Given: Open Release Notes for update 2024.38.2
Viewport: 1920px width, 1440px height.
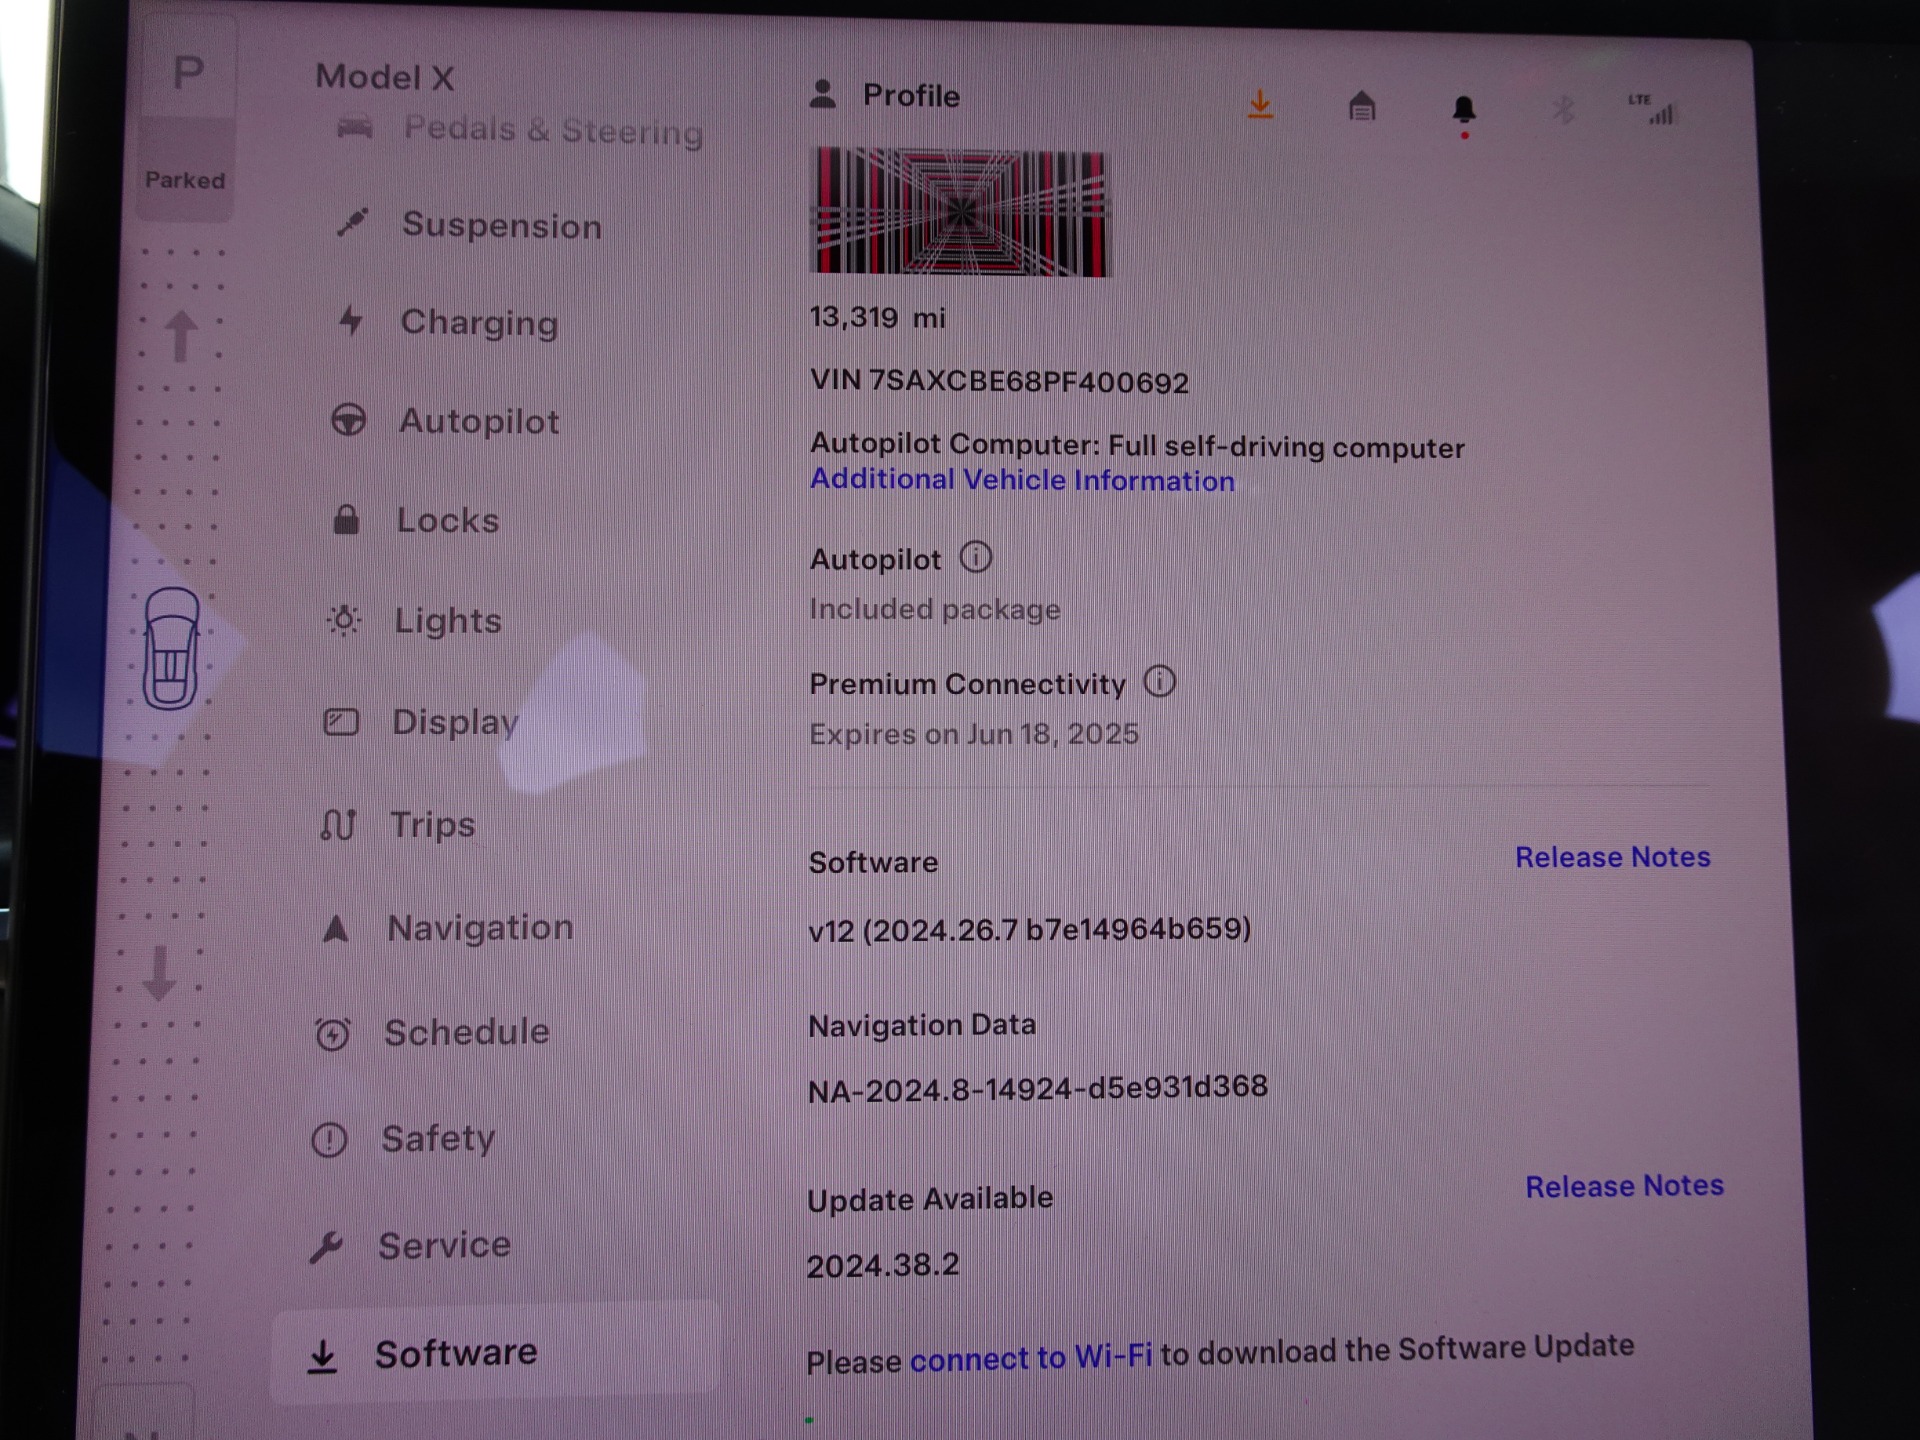Looking at the screenshot, I should (1624, 1186).
